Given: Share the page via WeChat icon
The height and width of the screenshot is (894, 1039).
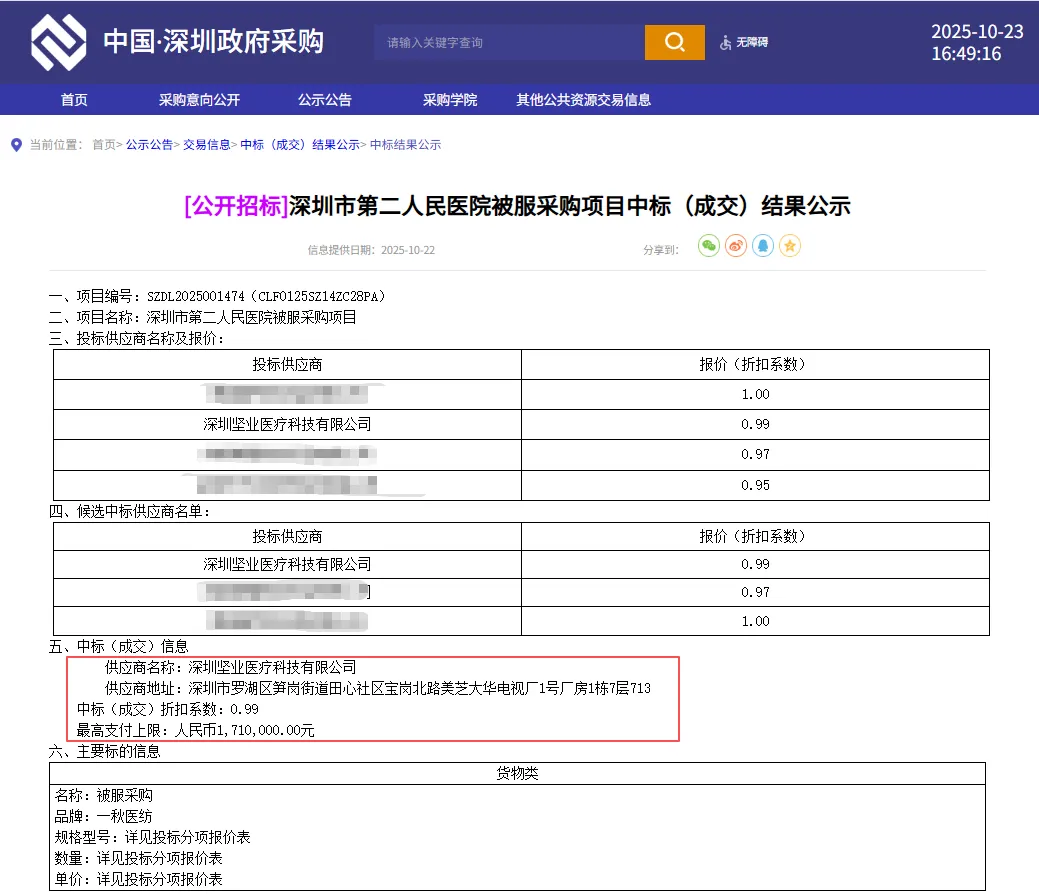Looking at the screenshot, I should tap(709, 246).
